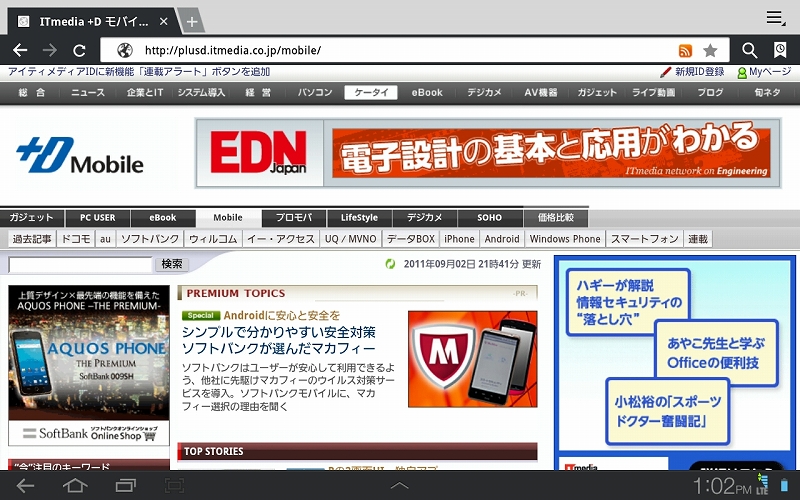Open the 新規ID登録 registration link
This screenshot has width=800, height=500.
pyautogui.click(x=693, y=72)
